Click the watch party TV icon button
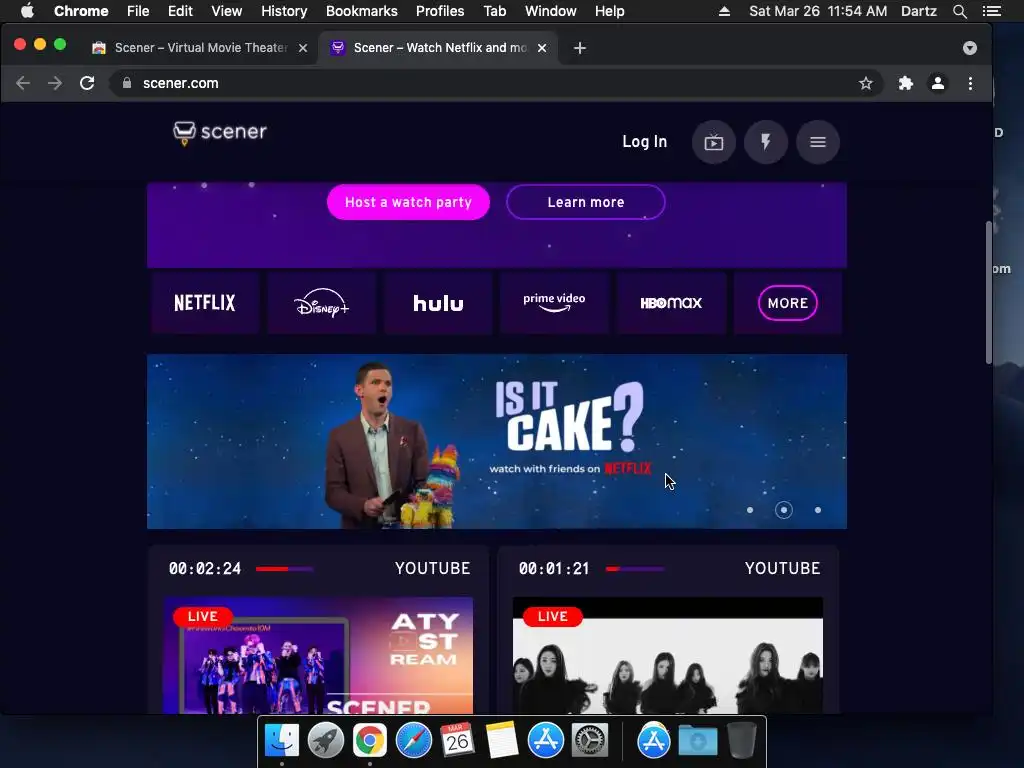This screenshot has width=1024, height=768. (x=713, y=142)
